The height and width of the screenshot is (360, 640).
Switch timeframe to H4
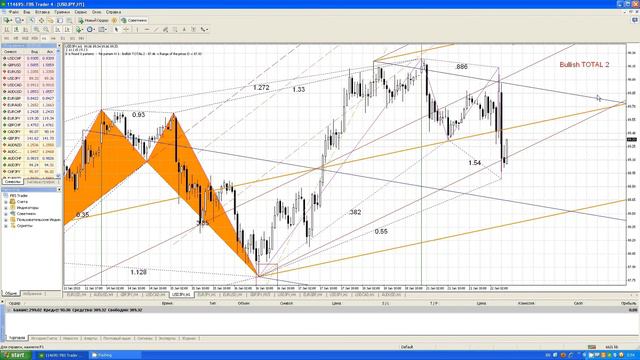53,38
